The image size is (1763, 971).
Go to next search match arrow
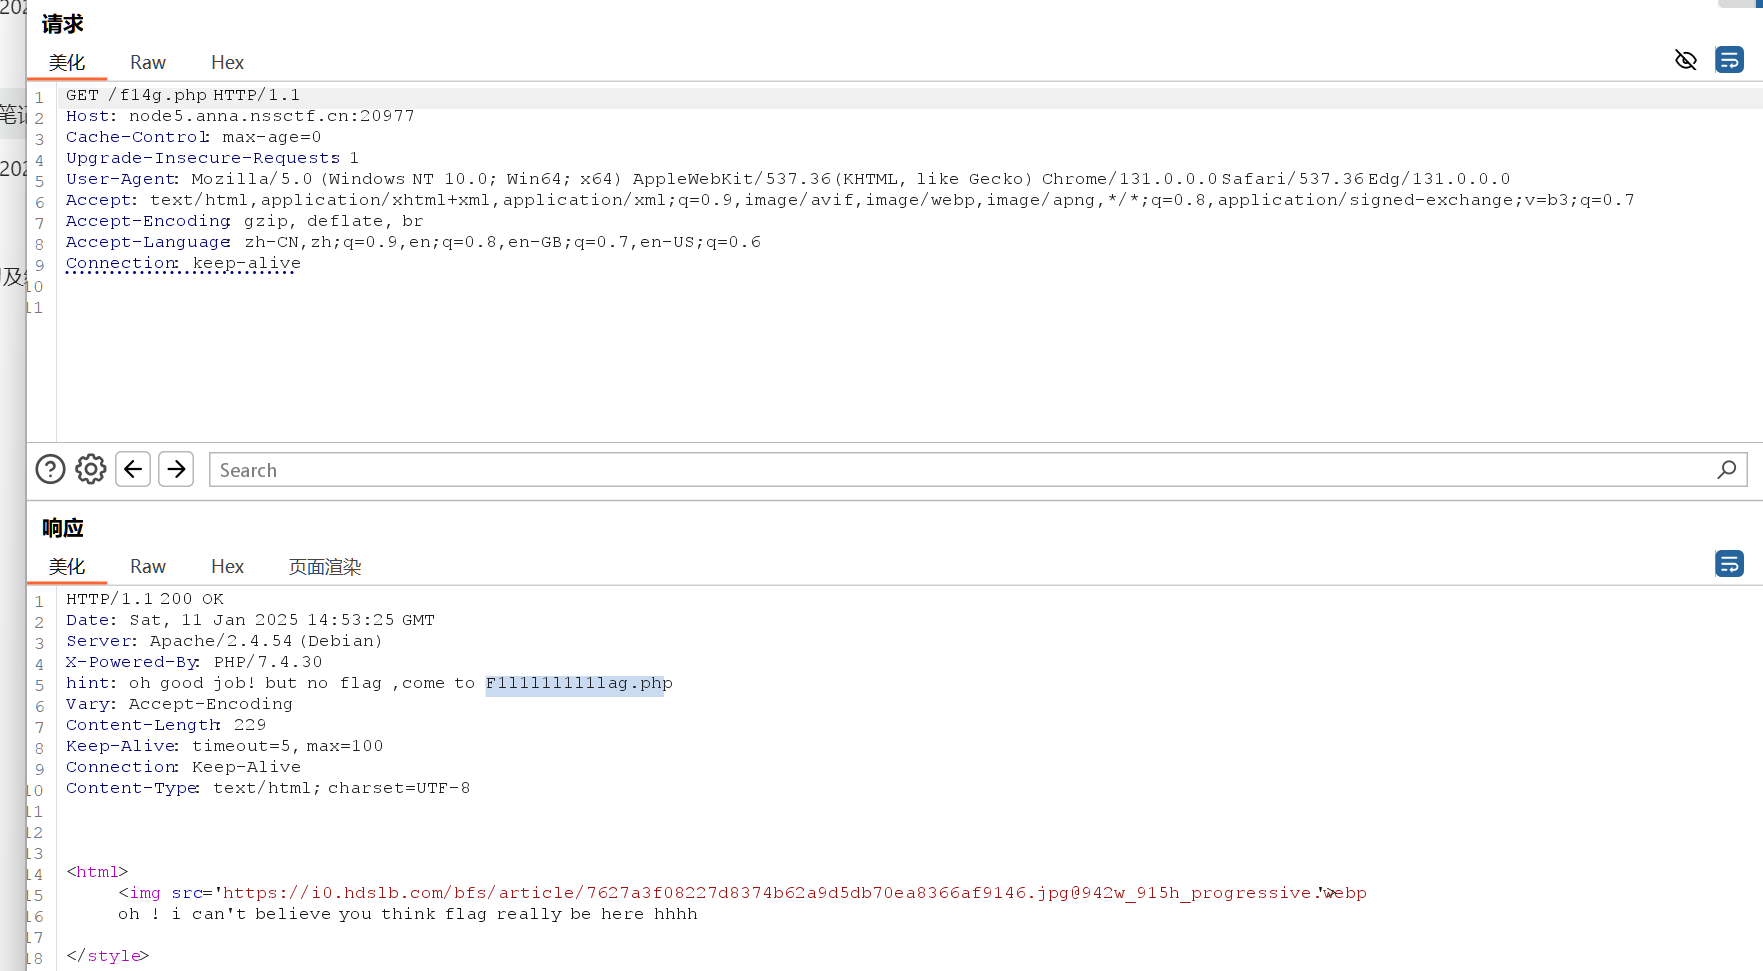point(176,469)
